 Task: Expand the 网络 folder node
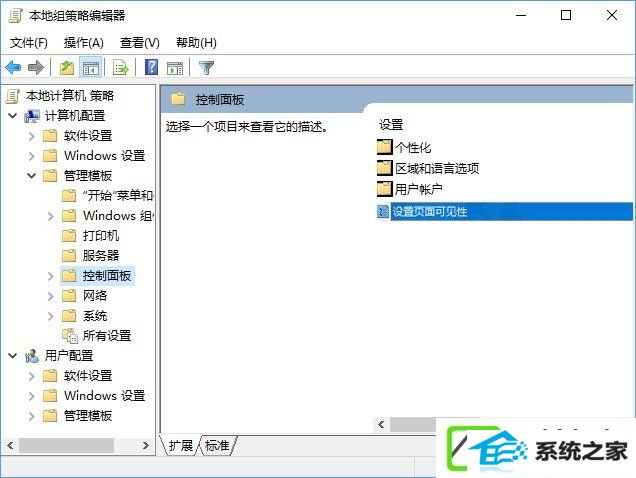(x=51, y=296)
